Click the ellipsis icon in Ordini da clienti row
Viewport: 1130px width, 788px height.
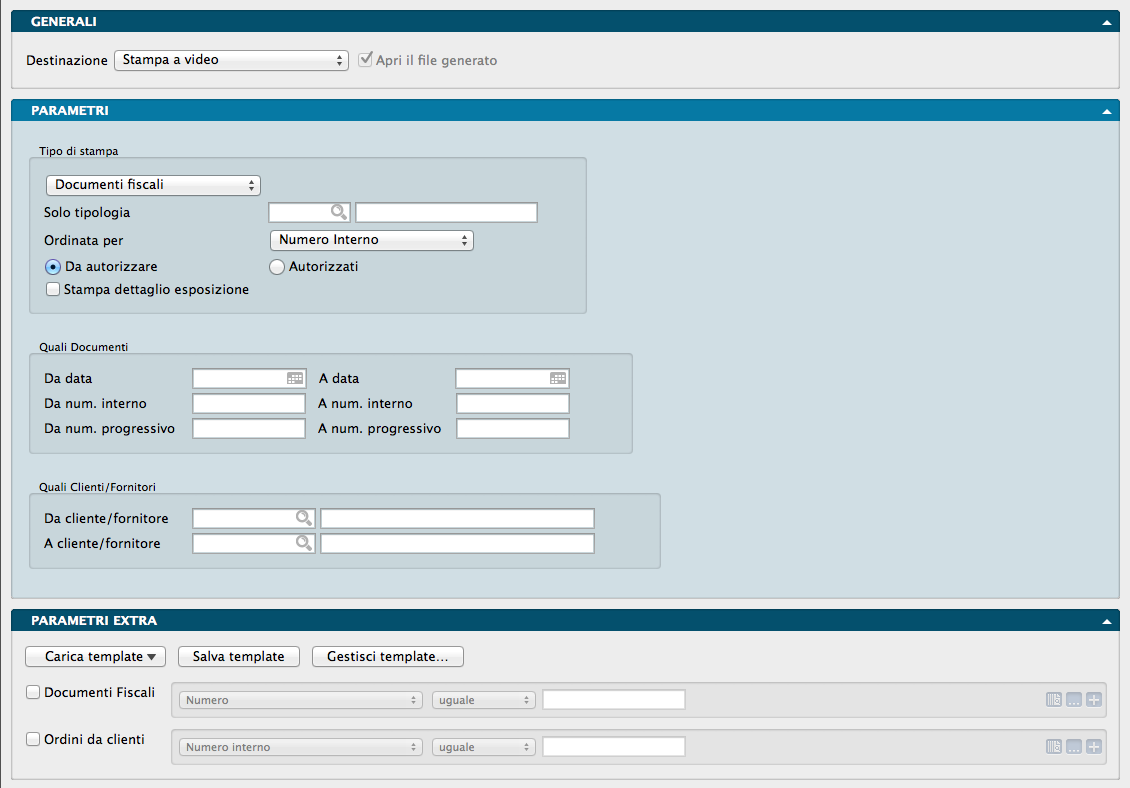click(x=1073, y=747)
